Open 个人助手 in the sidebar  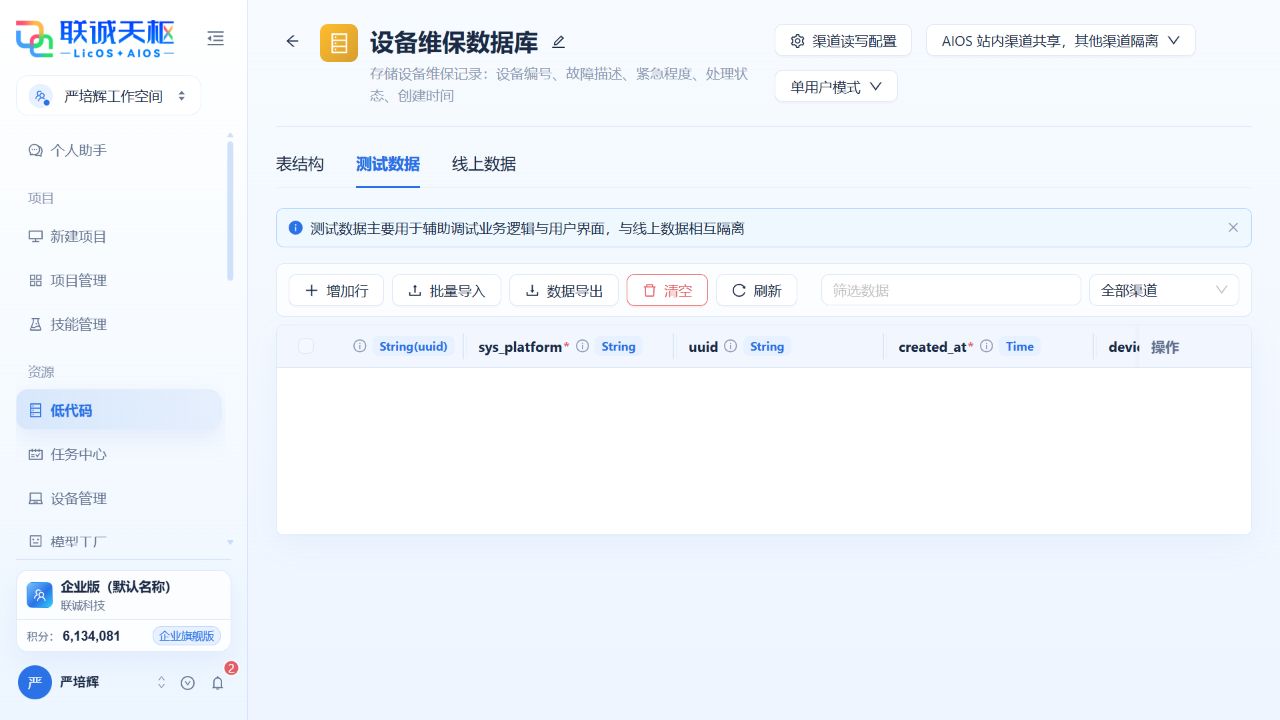coord(118,150)
